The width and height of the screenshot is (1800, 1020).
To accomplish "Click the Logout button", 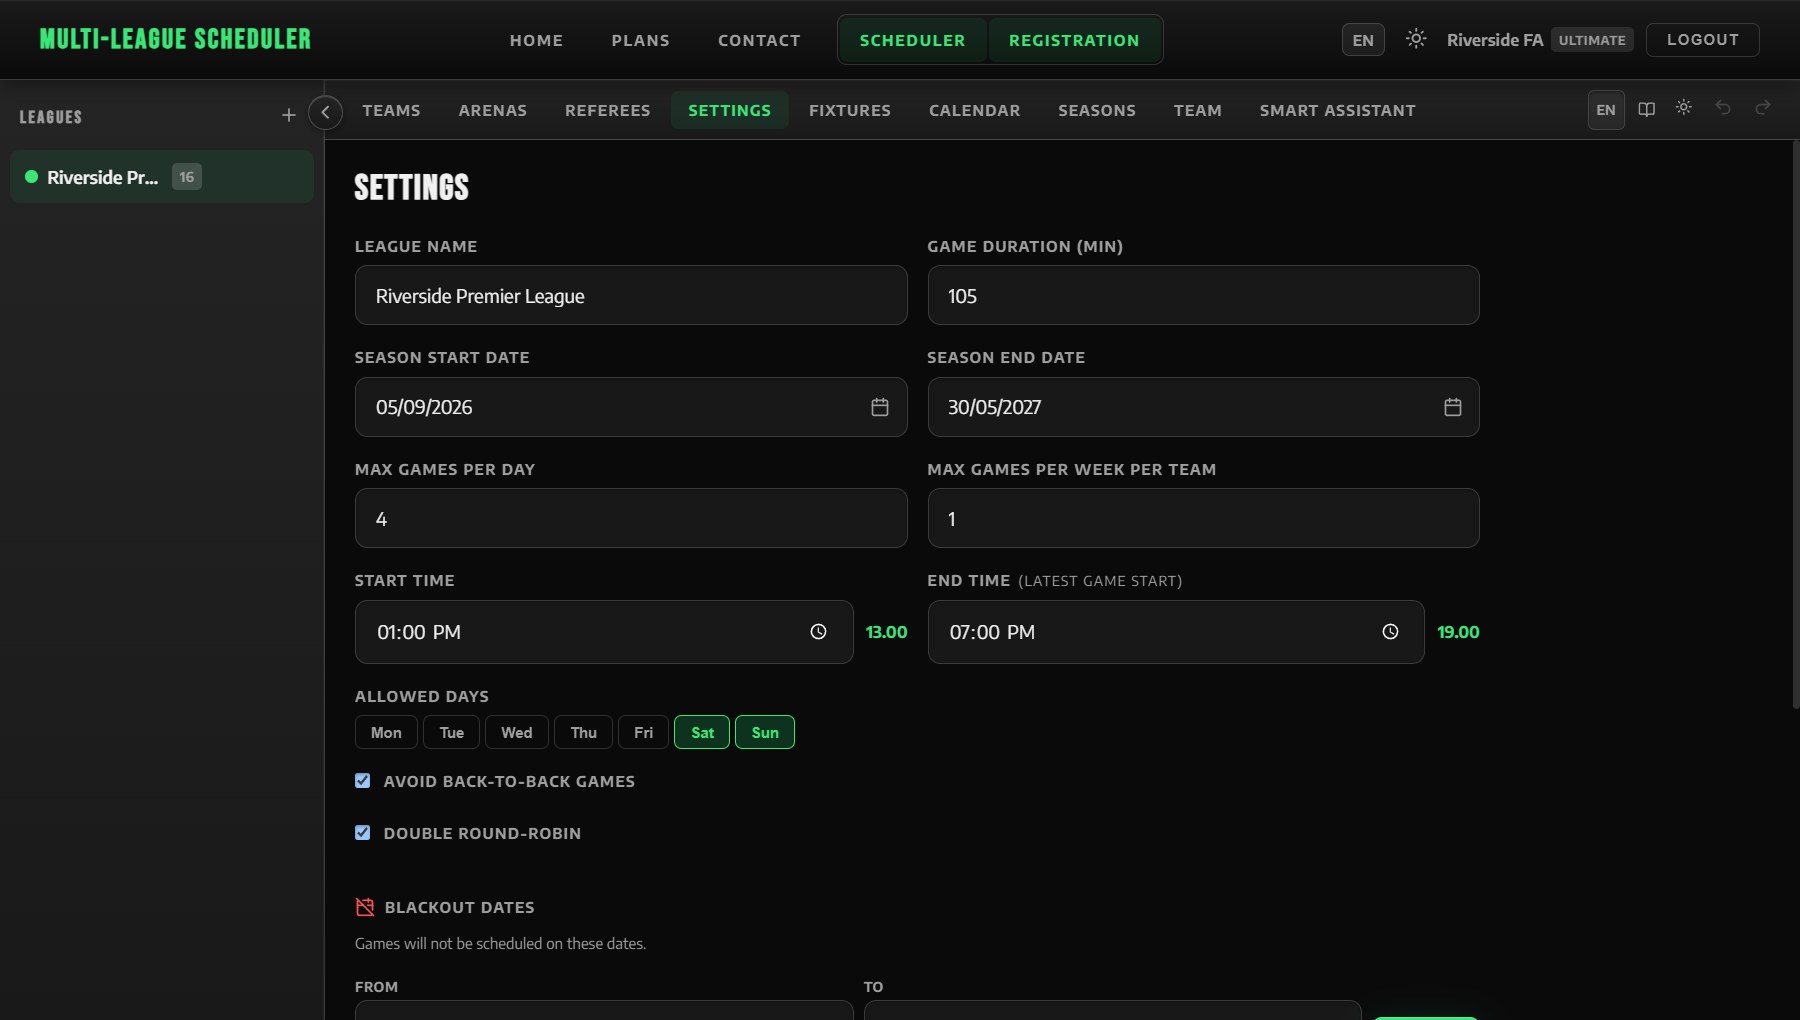I will pyautogui.click(x=1703, y=39).
